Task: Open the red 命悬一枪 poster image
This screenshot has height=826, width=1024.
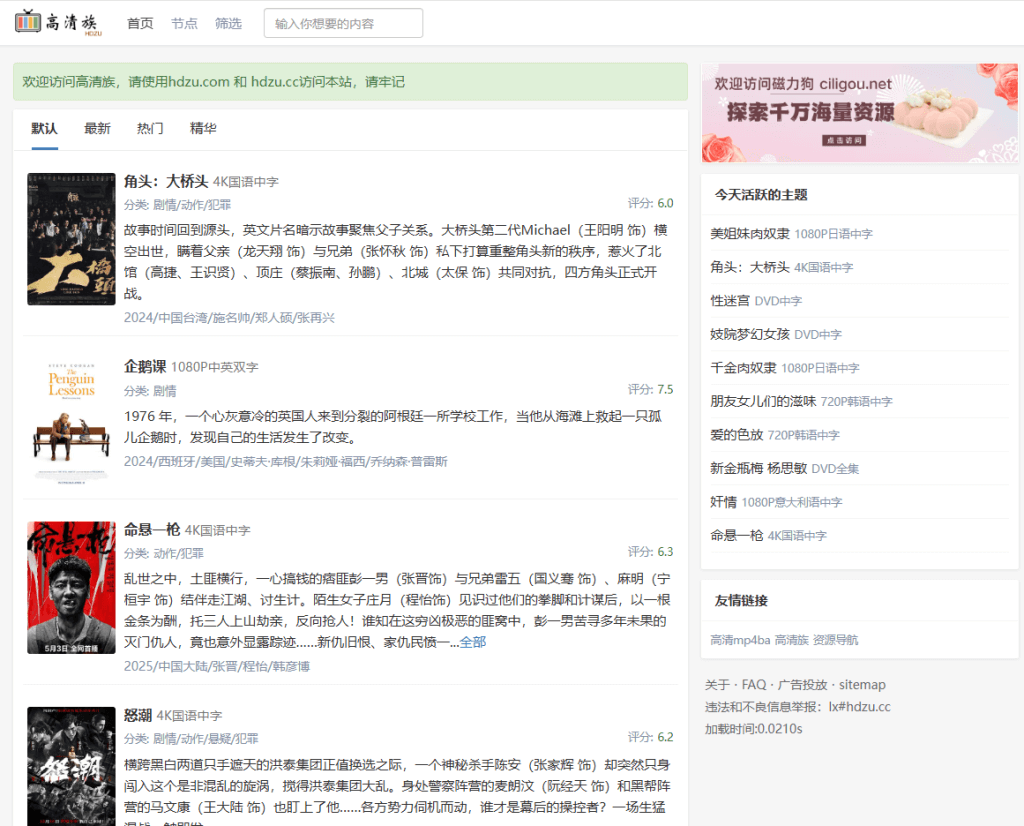Action: (71, 587)
